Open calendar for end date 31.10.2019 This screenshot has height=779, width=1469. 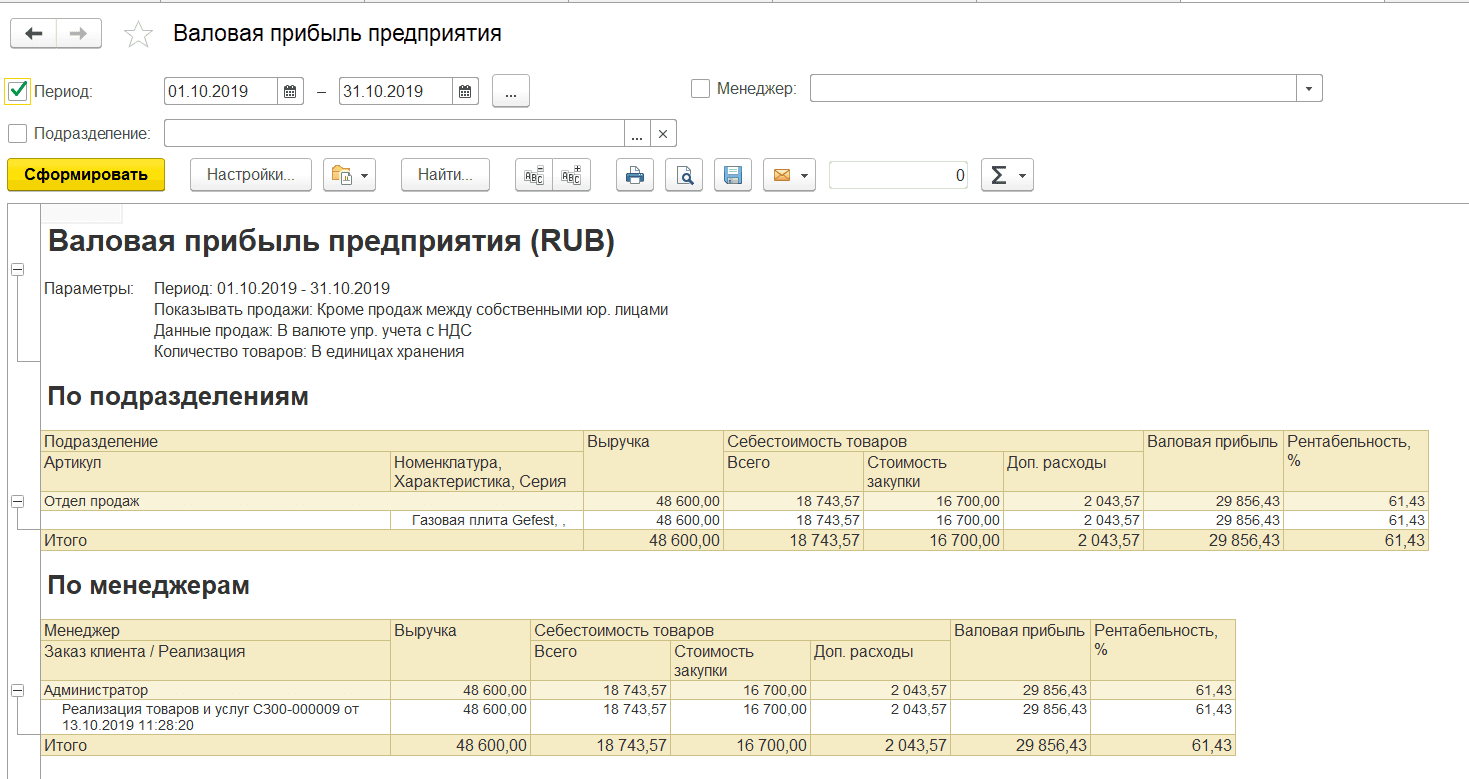coord(466,91)
